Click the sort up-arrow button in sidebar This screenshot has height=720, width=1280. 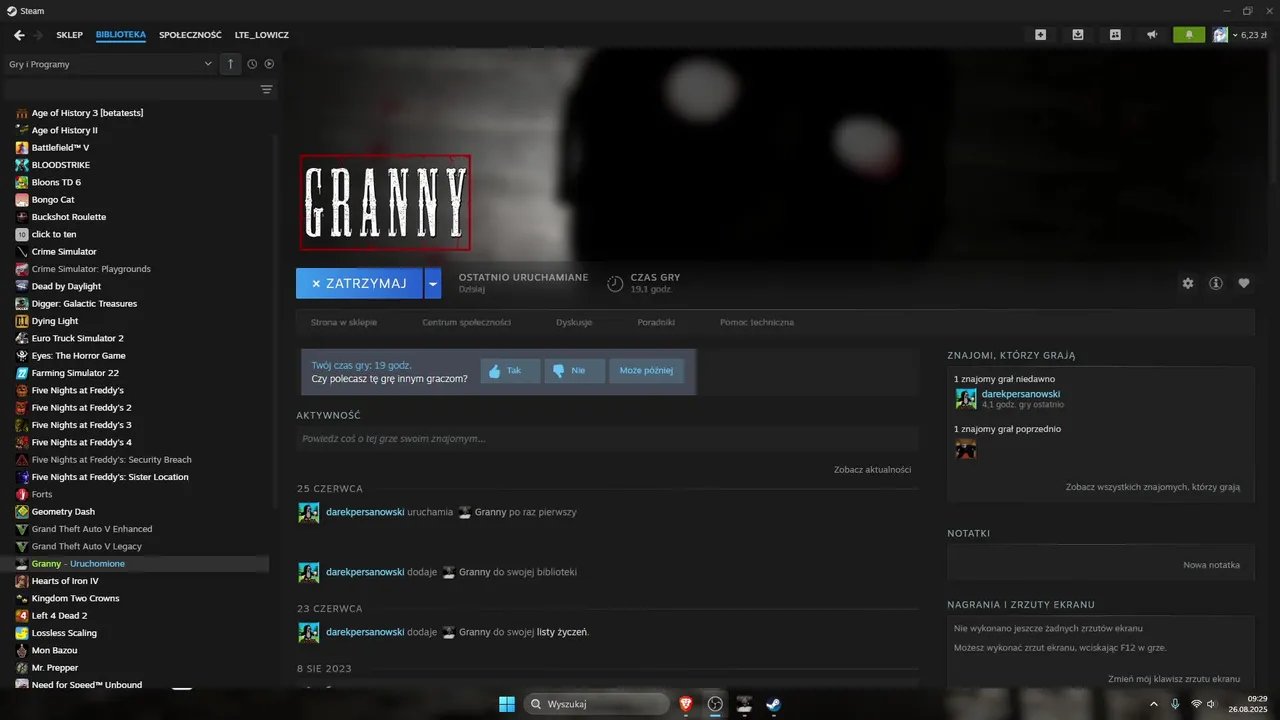click(230, 64)
